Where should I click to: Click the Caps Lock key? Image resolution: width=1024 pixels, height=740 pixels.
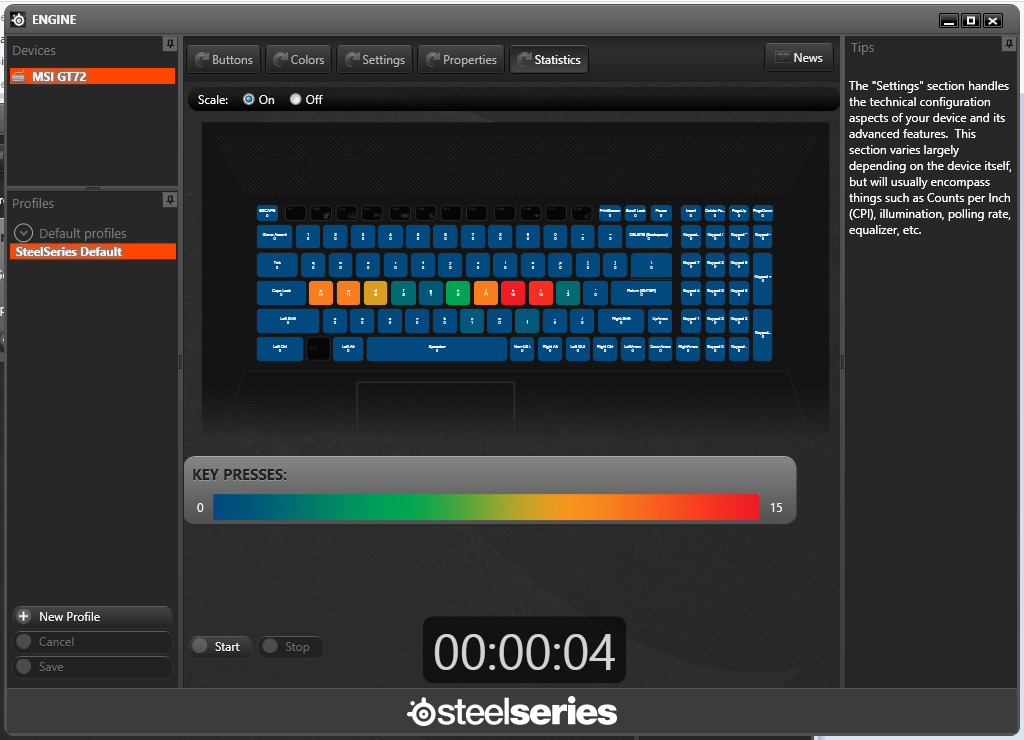click(281, 293)
